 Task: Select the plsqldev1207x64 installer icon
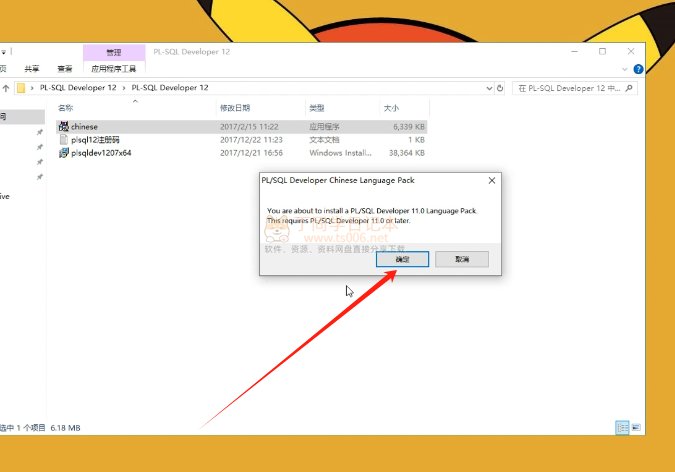[64, 153]
